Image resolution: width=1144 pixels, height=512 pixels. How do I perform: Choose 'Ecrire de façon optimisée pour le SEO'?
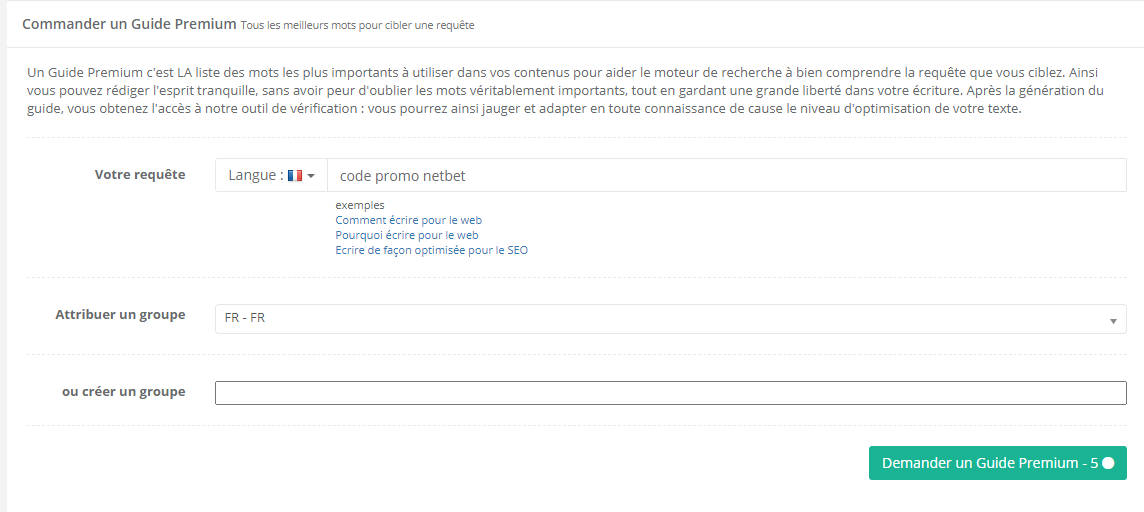pyautogui.click(x=431, y=250)
